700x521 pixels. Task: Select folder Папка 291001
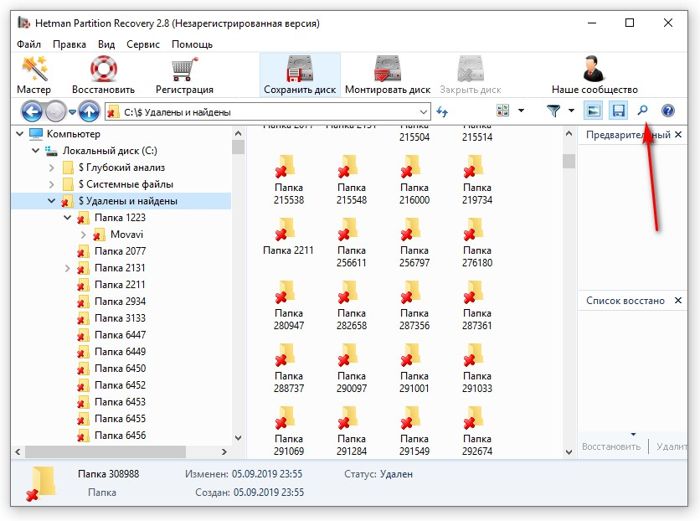click(414, 368)
